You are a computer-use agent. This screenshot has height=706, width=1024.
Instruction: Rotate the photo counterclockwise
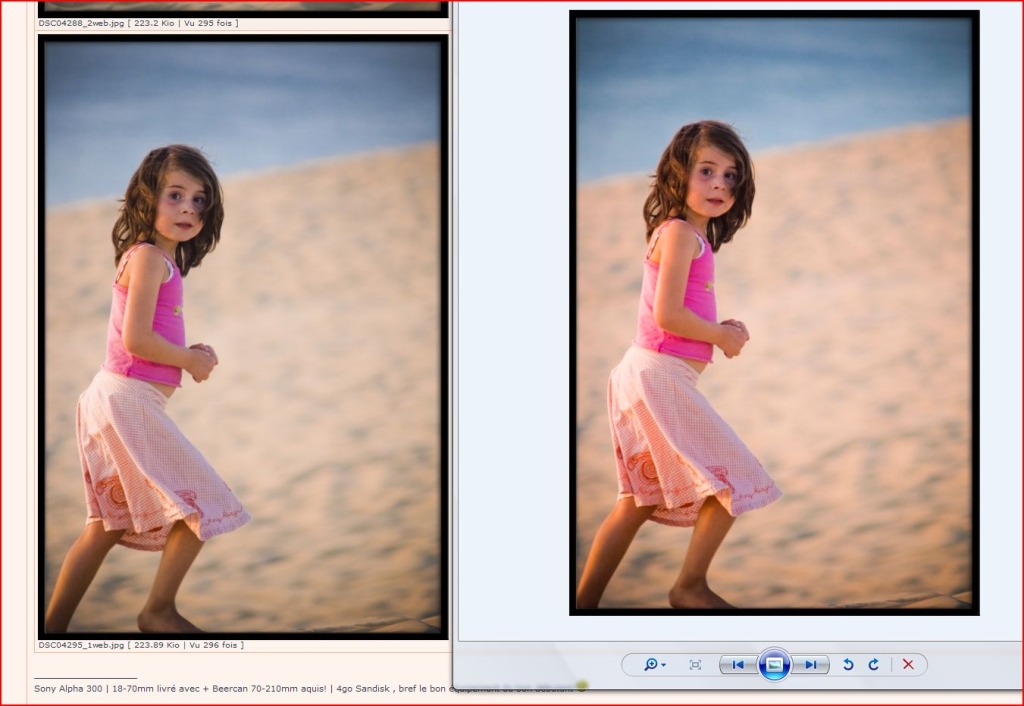click(x=848, y=665)
